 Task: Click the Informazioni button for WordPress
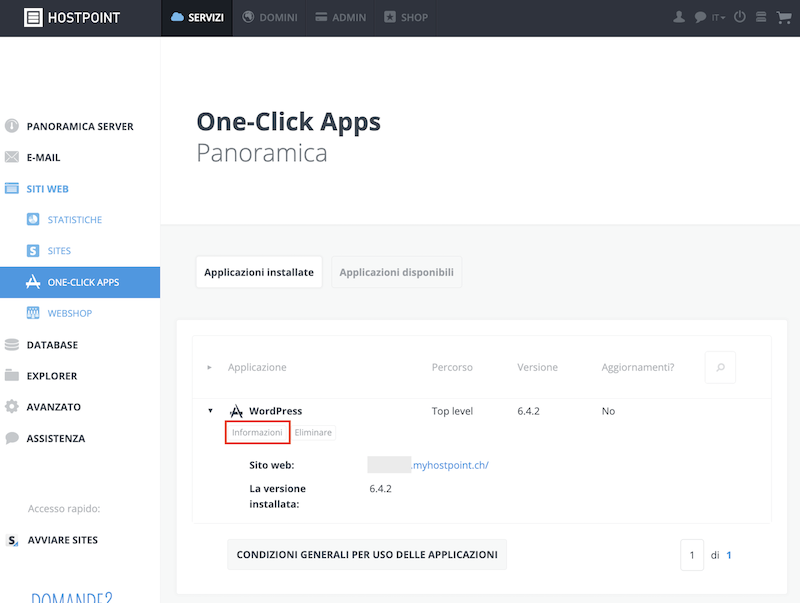click(x=257, y=433)
